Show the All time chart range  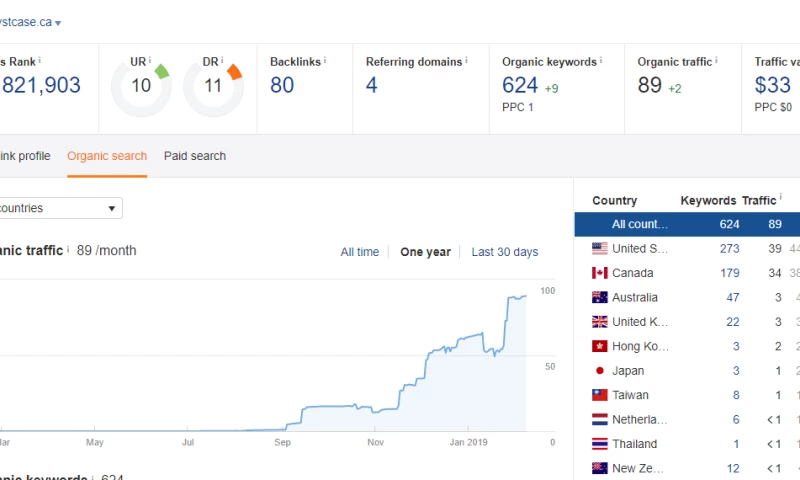tap(360, 252)
